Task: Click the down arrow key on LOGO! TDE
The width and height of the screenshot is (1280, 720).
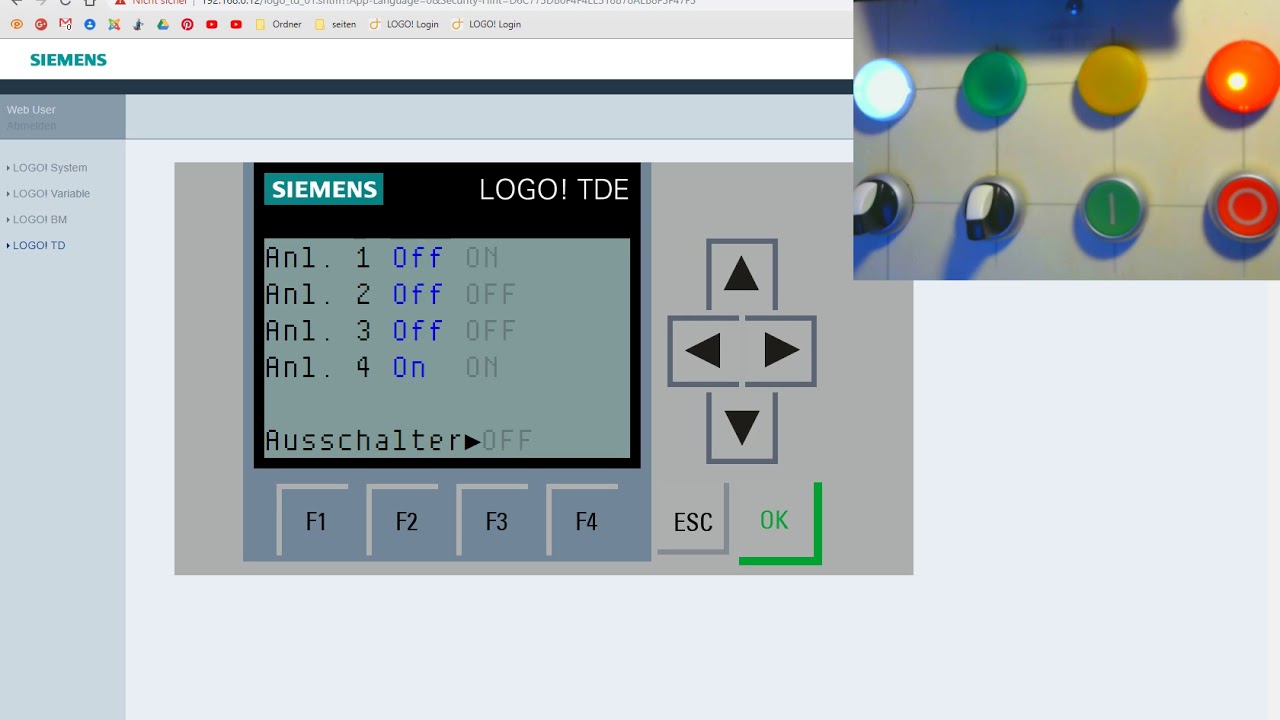Action: coord(742,428)
